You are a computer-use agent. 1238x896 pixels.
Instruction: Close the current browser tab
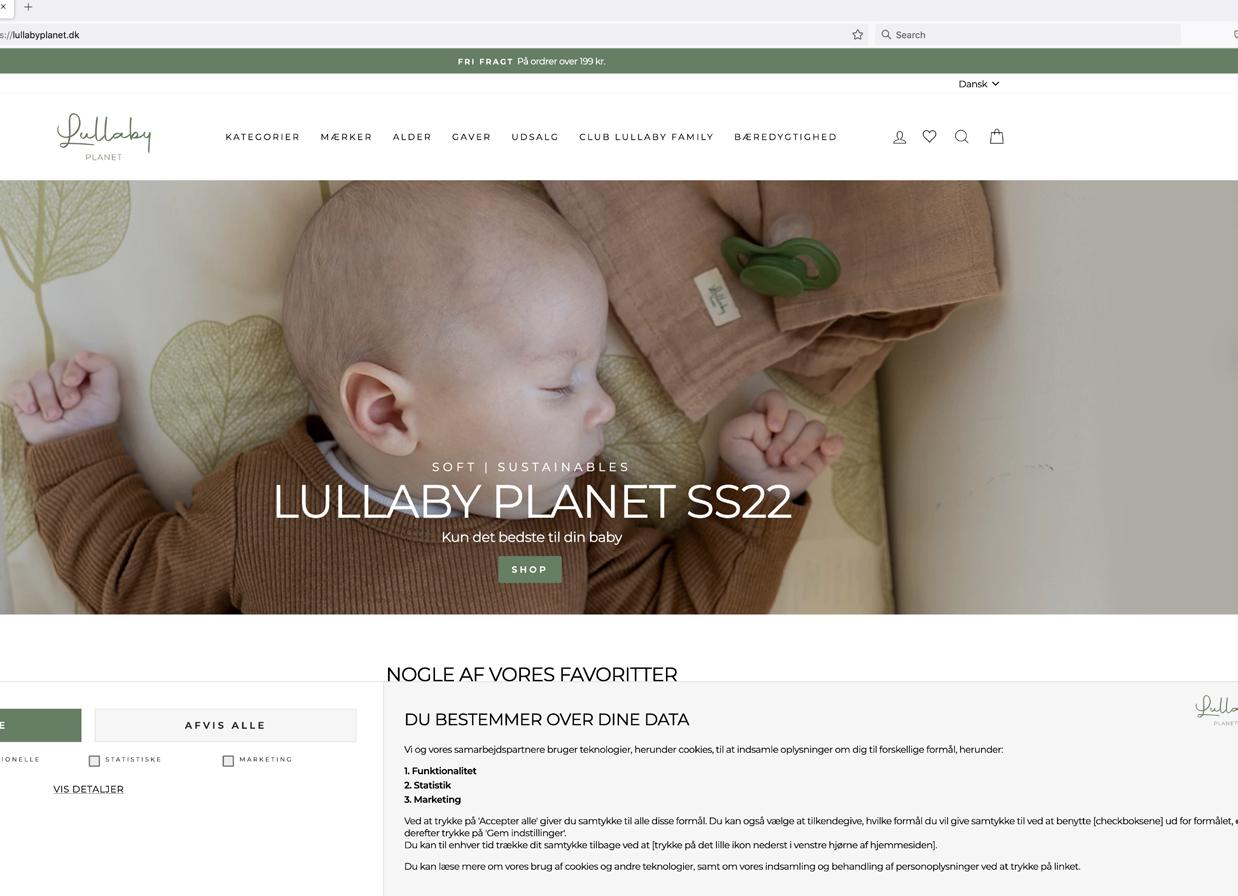(3, 7)
